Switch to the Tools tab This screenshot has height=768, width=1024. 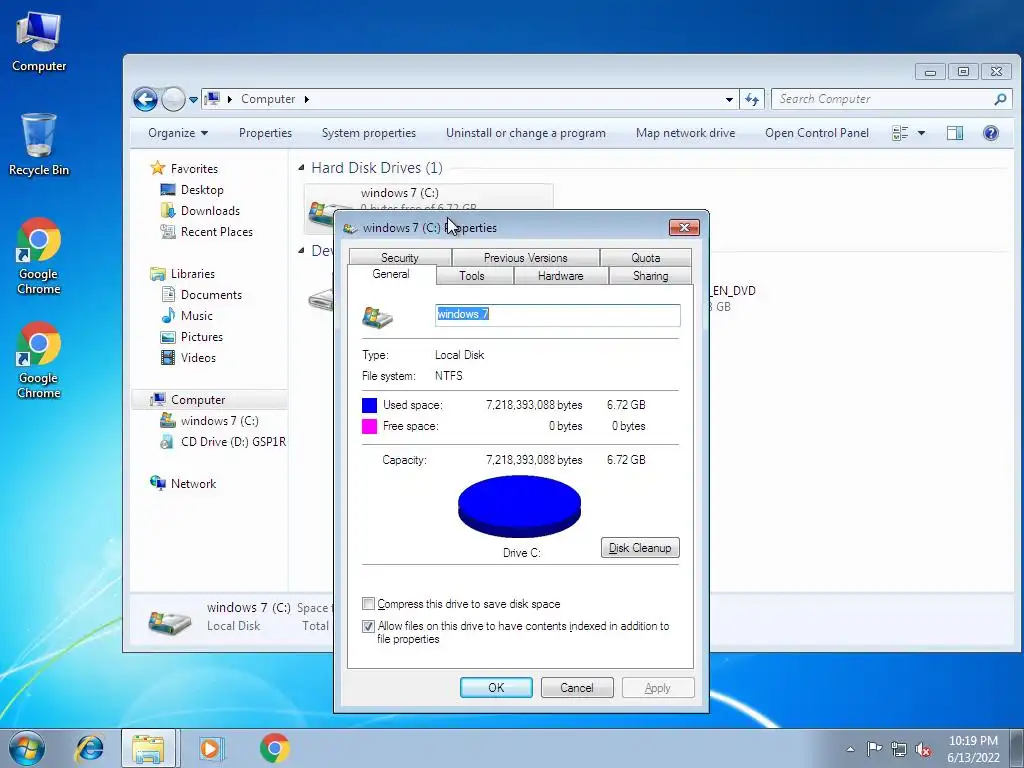[472, 276]
